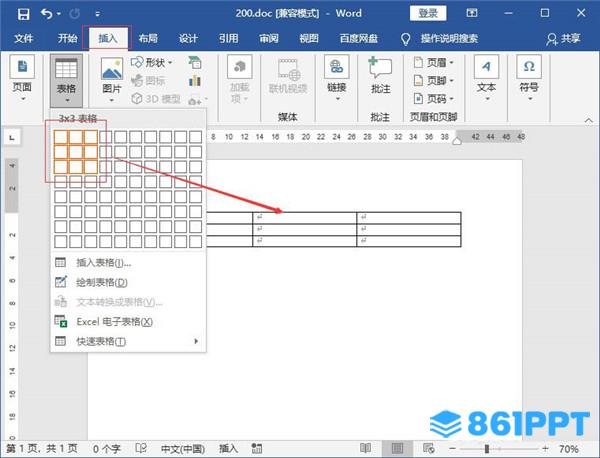Open the 图片 picture button
Viewport: 600px width, 458px height.
[x=112, y=81]
